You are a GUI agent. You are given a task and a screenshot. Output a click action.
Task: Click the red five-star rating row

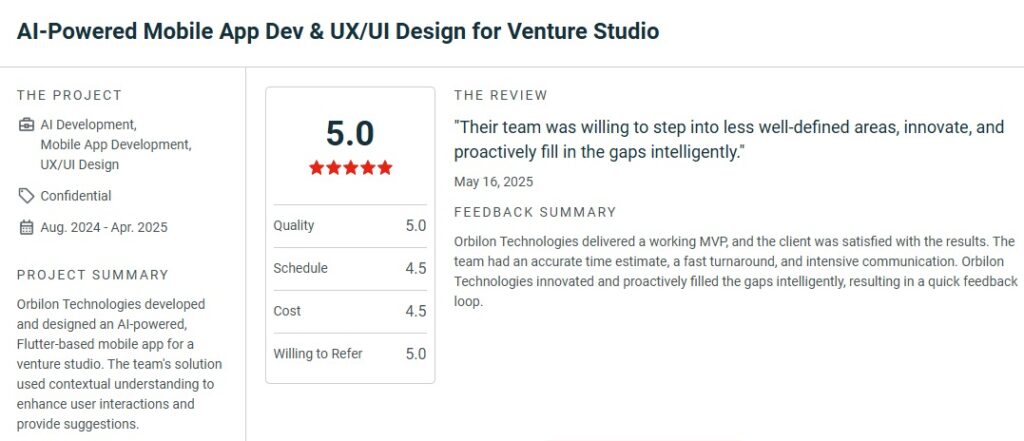(x=350, y=168)
